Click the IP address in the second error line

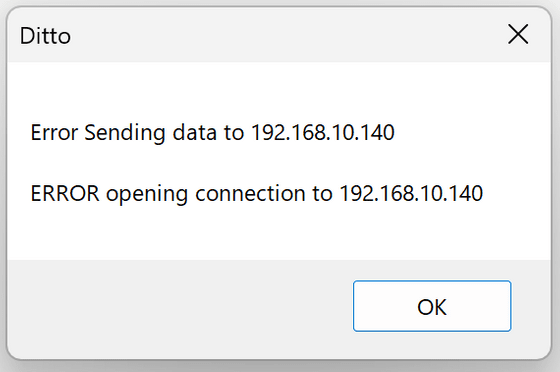tap(411, 193)
